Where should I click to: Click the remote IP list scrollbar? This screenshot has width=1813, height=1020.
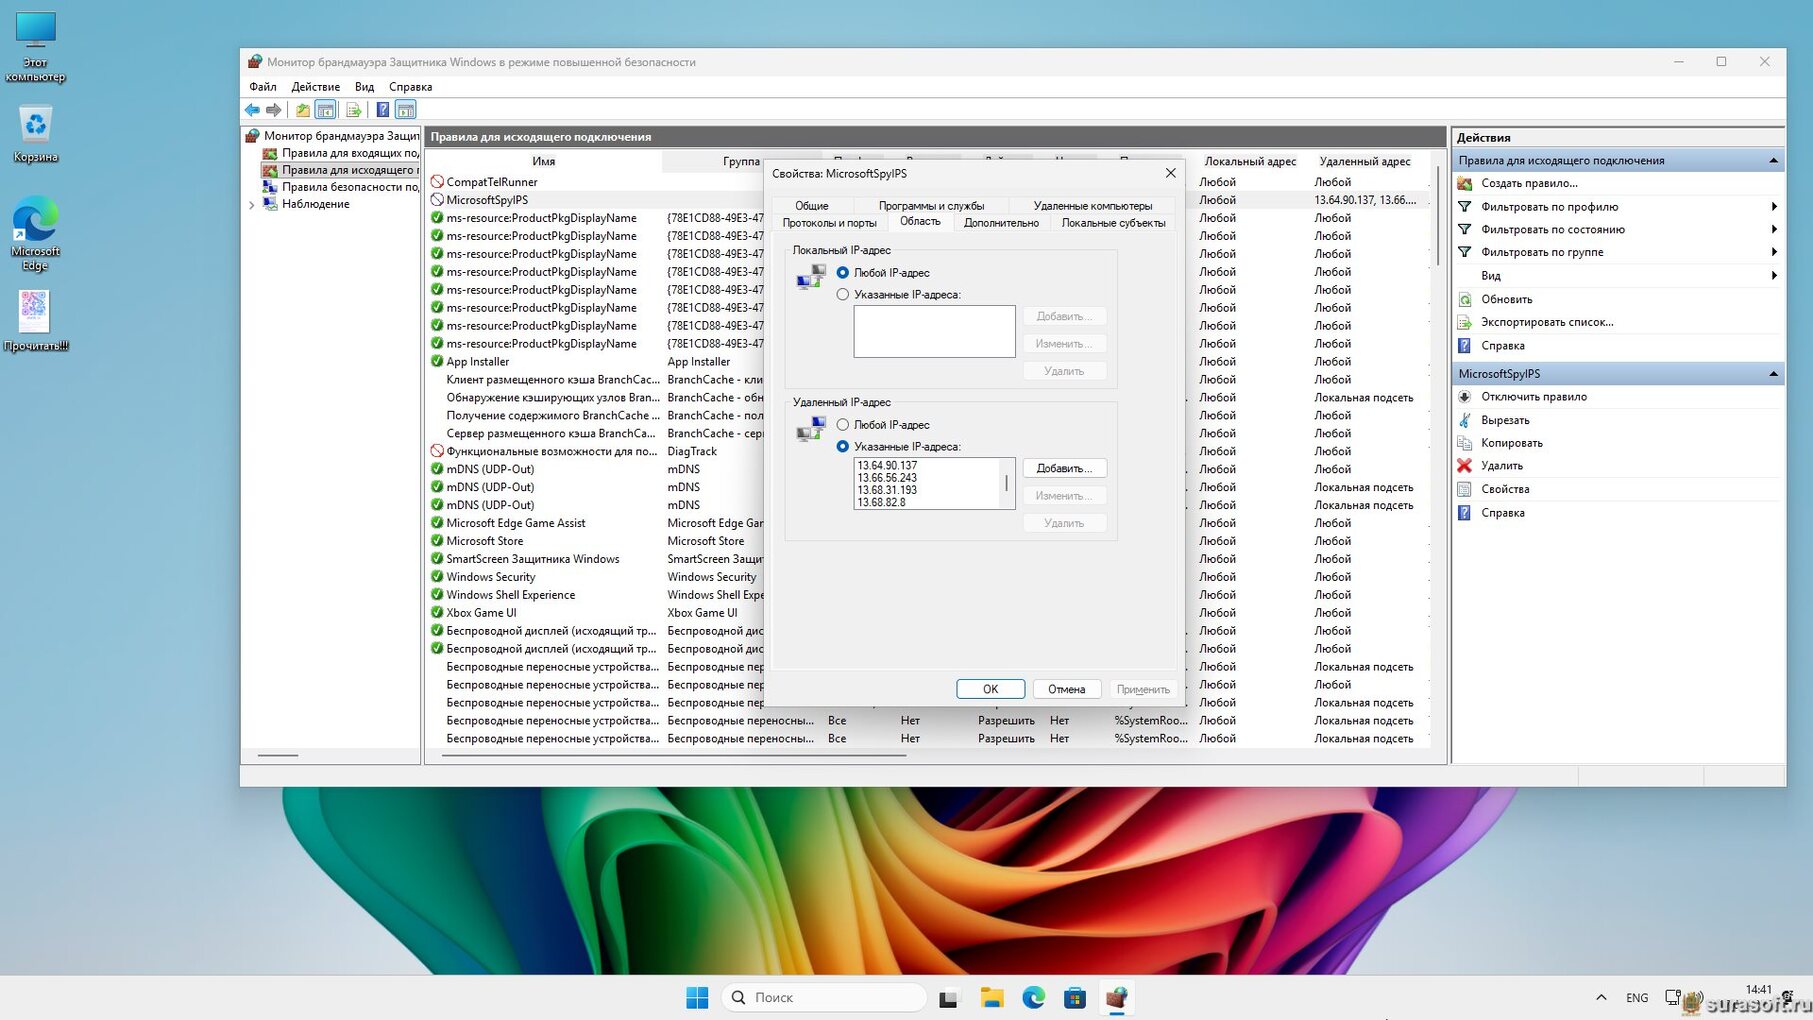tap(1006, 484)
